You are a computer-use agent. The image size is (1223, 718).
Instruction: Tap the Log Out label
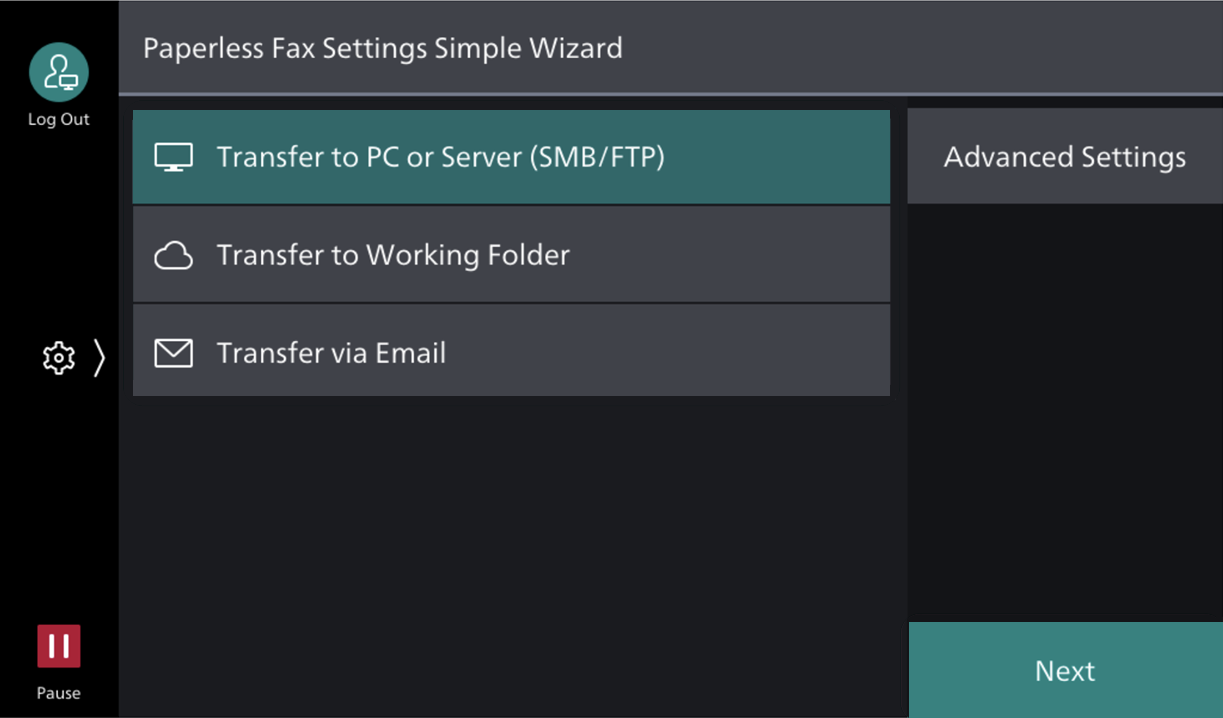(58, 118)
